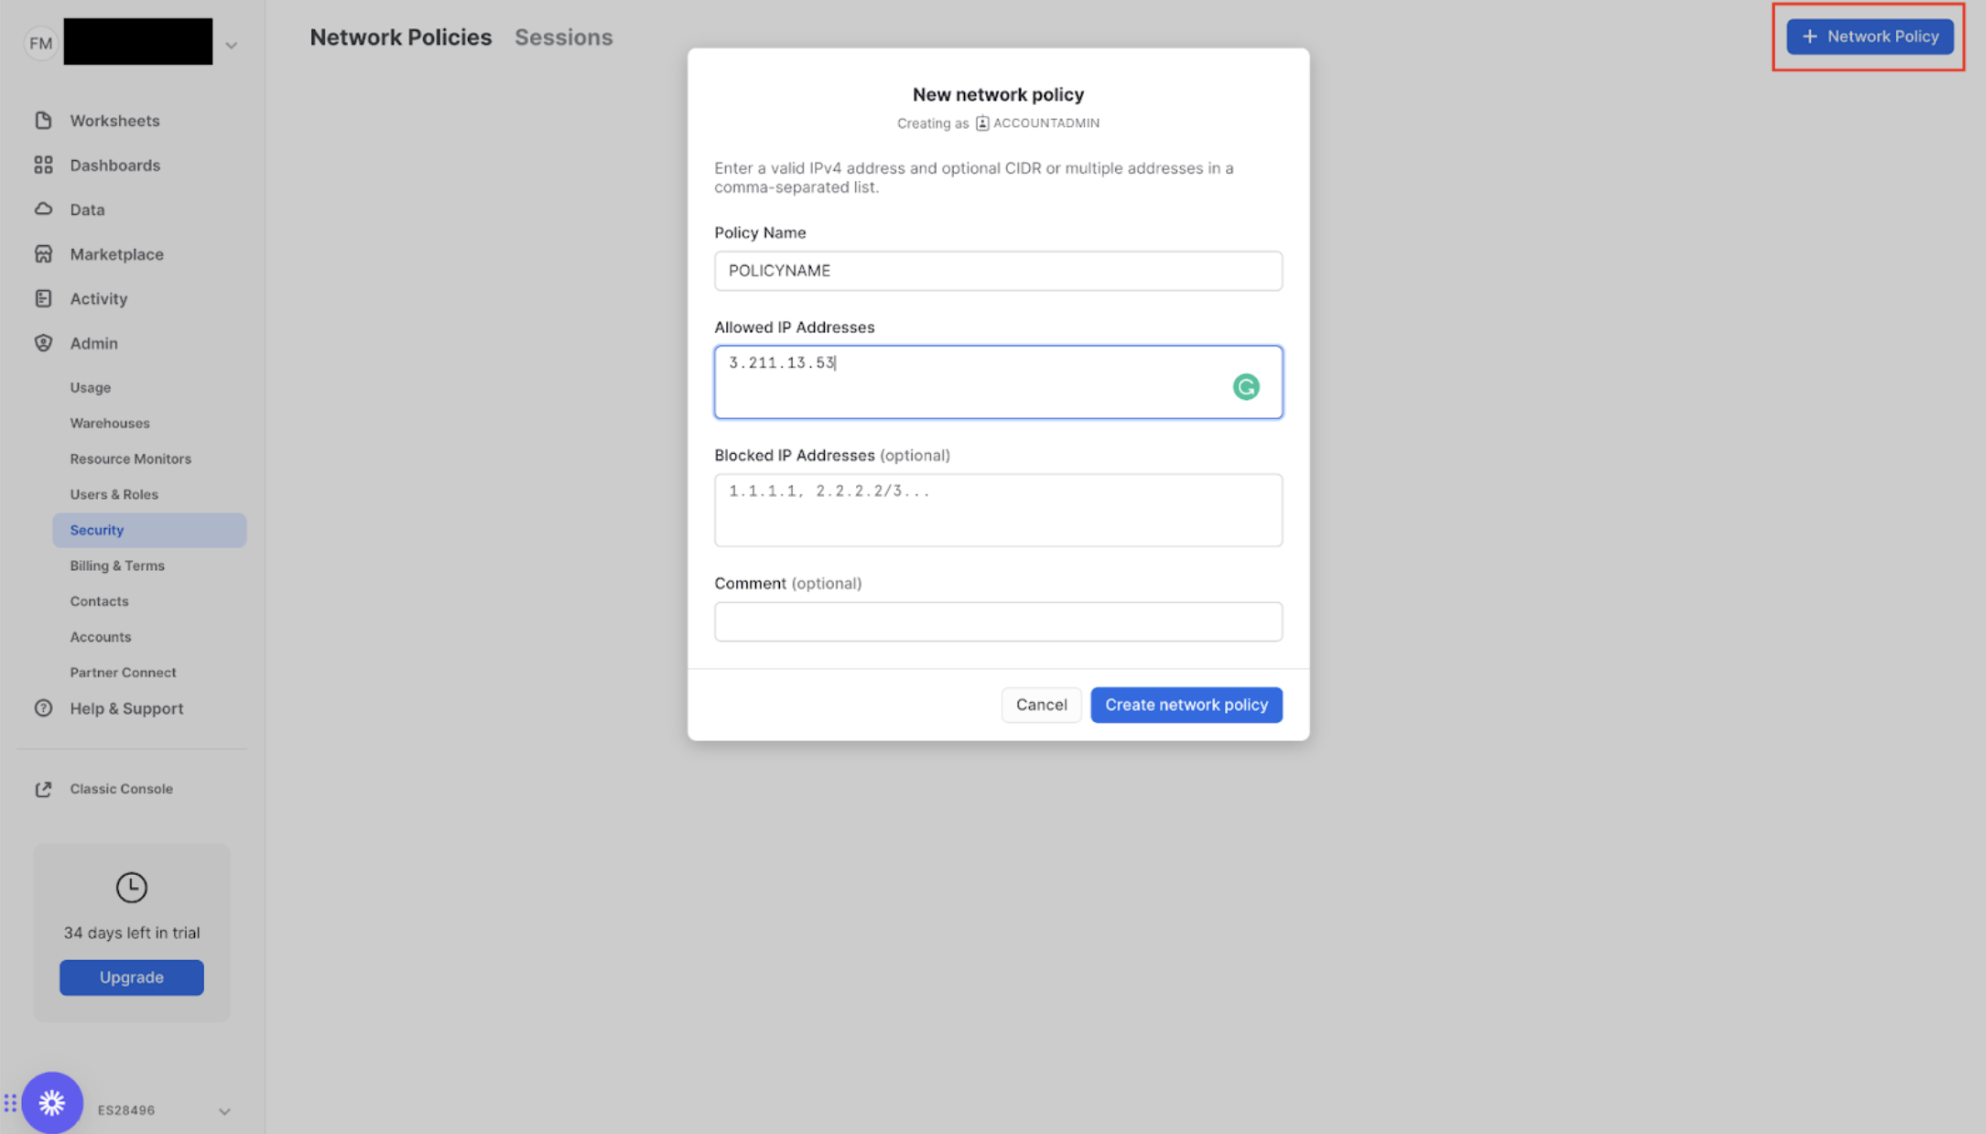Click the Upgrade trial button
The height and width of the screenshot is (1134, 1986).
131,977
